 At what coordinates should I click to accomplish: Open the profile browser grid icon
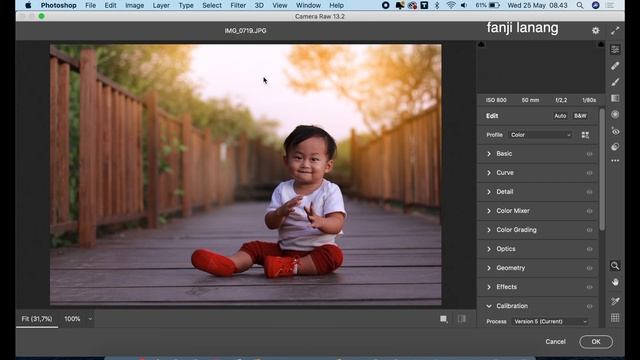point(585,135)
